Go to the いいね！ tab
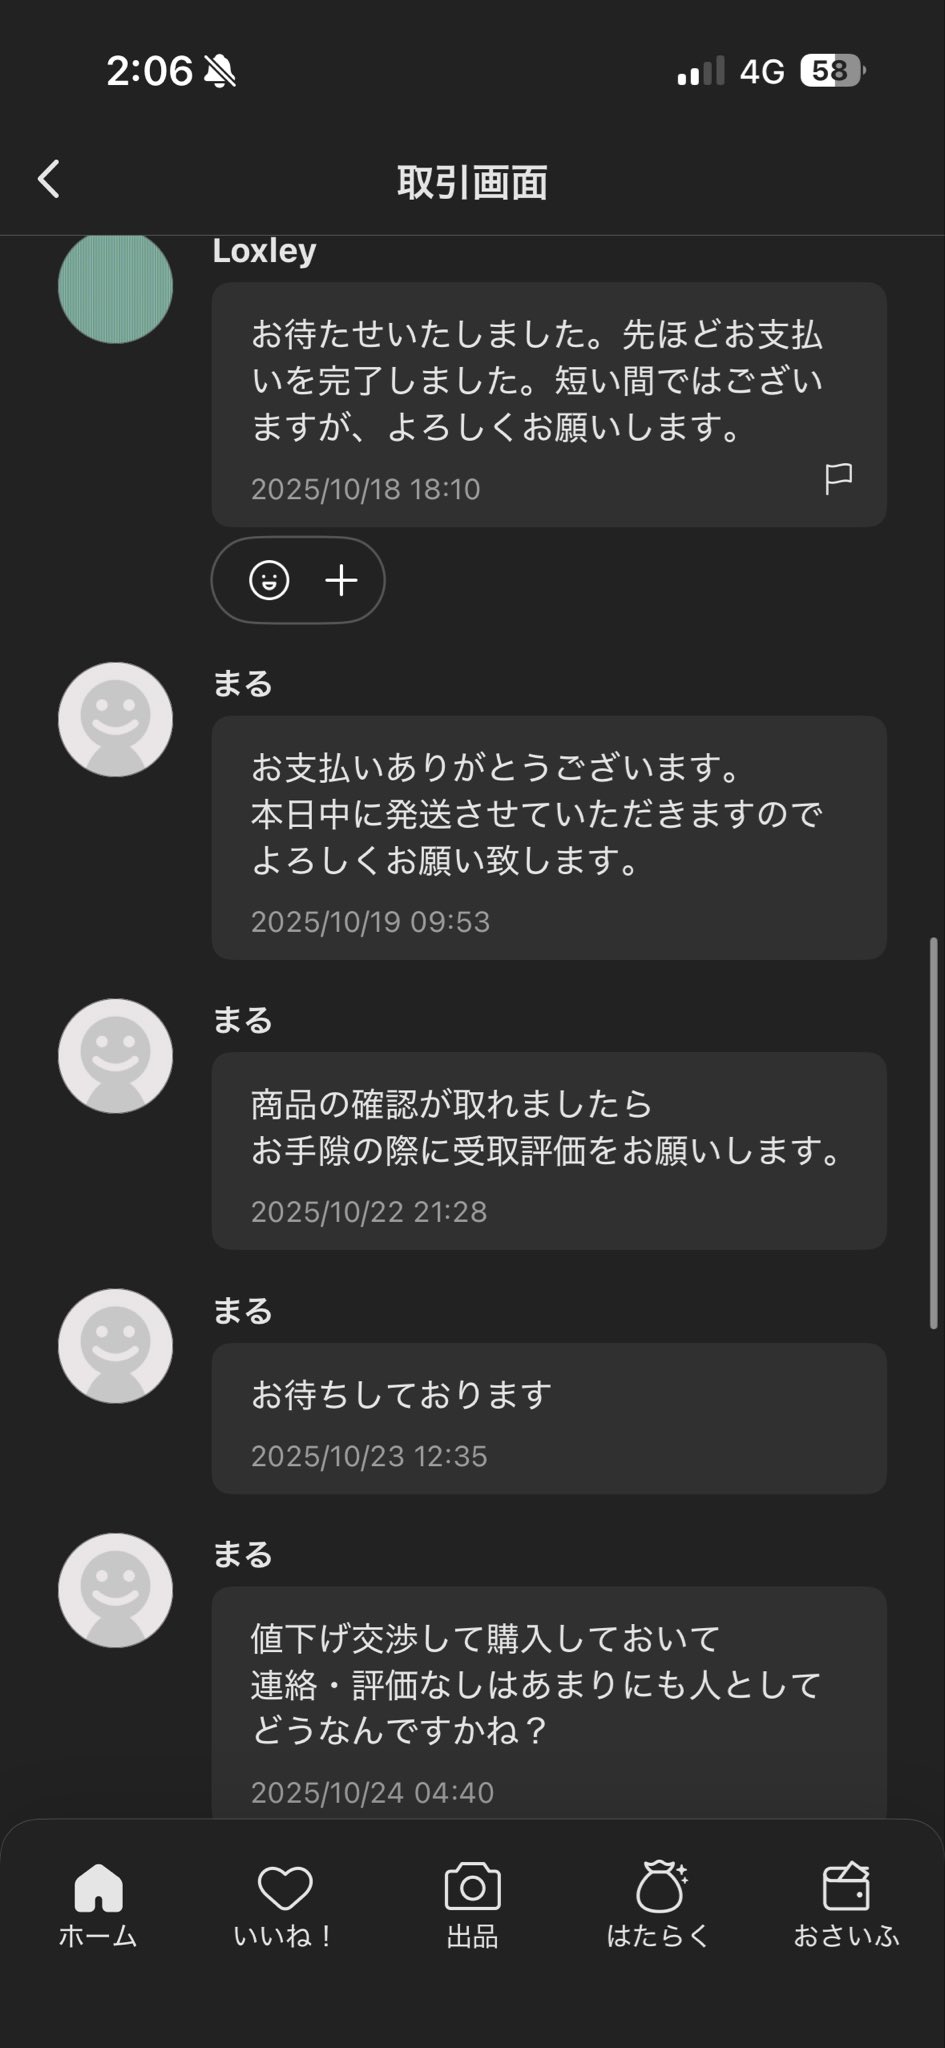Viewport: 945px width, 2048px height. point(285,1906)
